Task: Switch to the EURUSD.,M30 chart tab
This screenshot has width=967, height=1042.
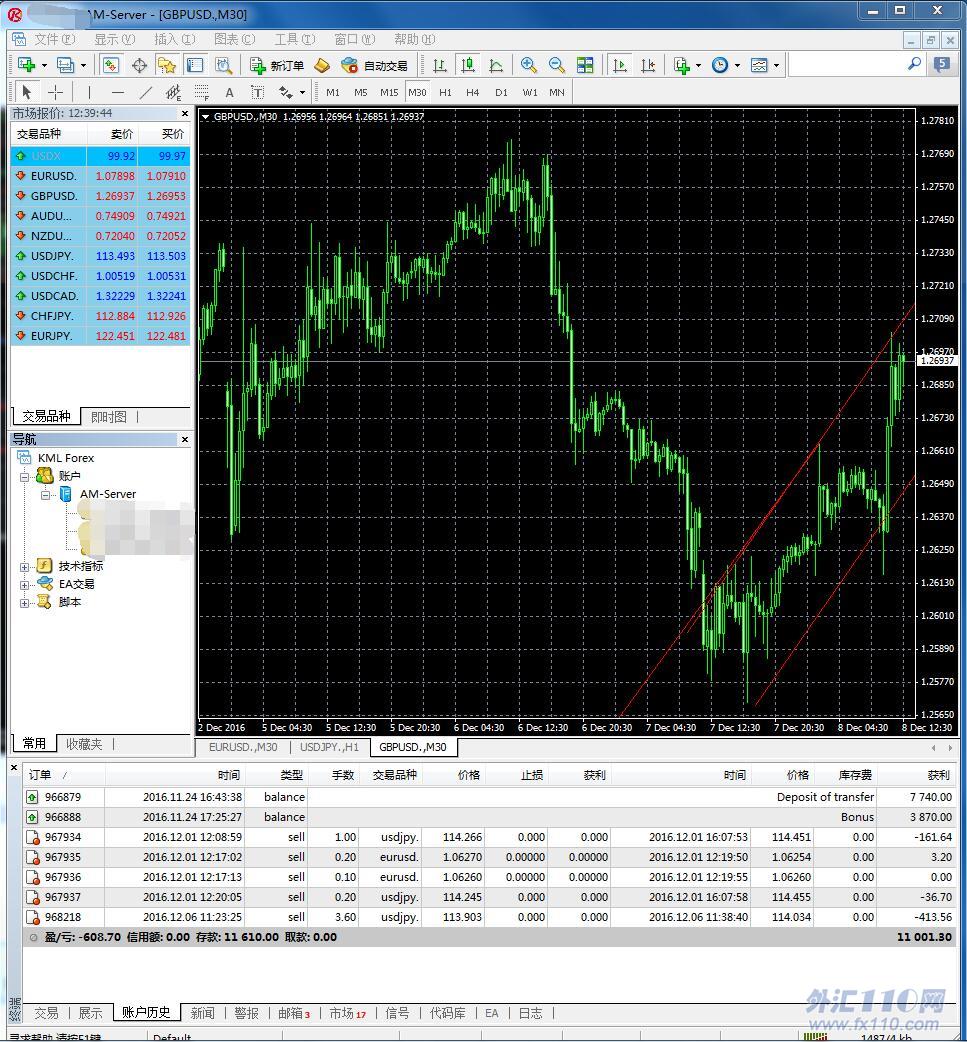Action: tap(243, 747)
